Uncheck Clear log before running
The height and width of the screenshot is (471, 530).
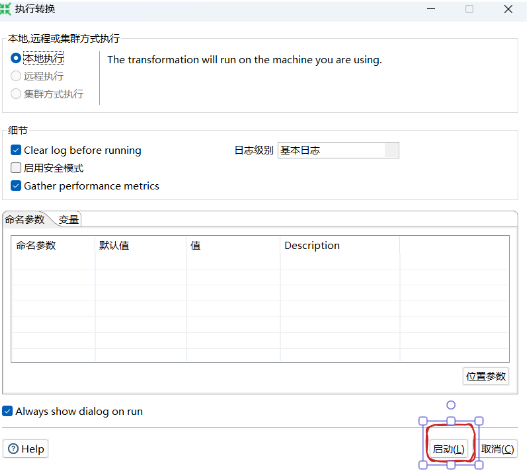pyautogui.click(x=16, y=150)
